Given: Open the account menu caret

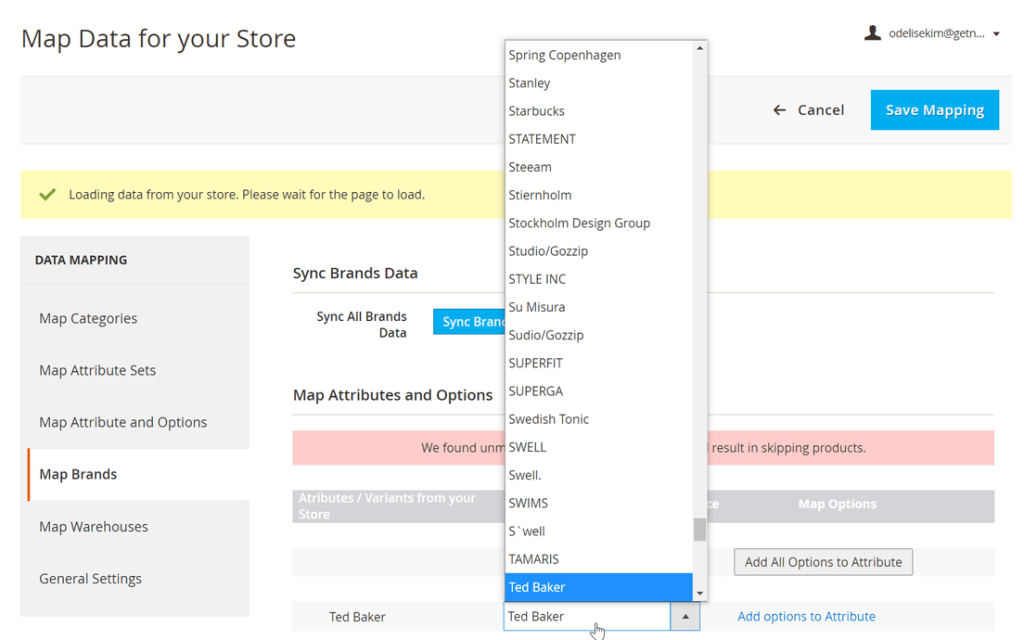Looking at the screenshot, I should click(x=997, y=34).
